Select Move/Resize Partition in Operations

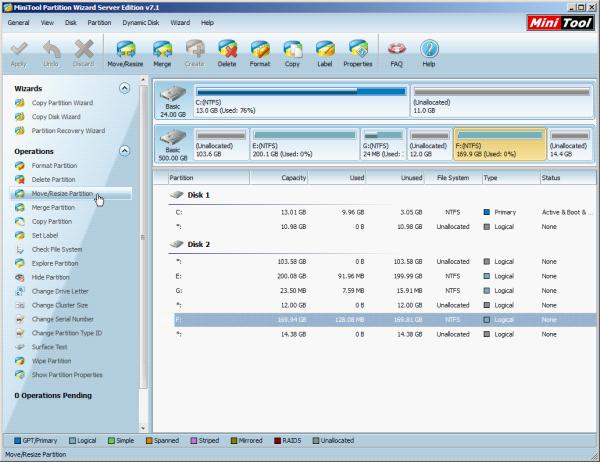click(x=71, y=194)
